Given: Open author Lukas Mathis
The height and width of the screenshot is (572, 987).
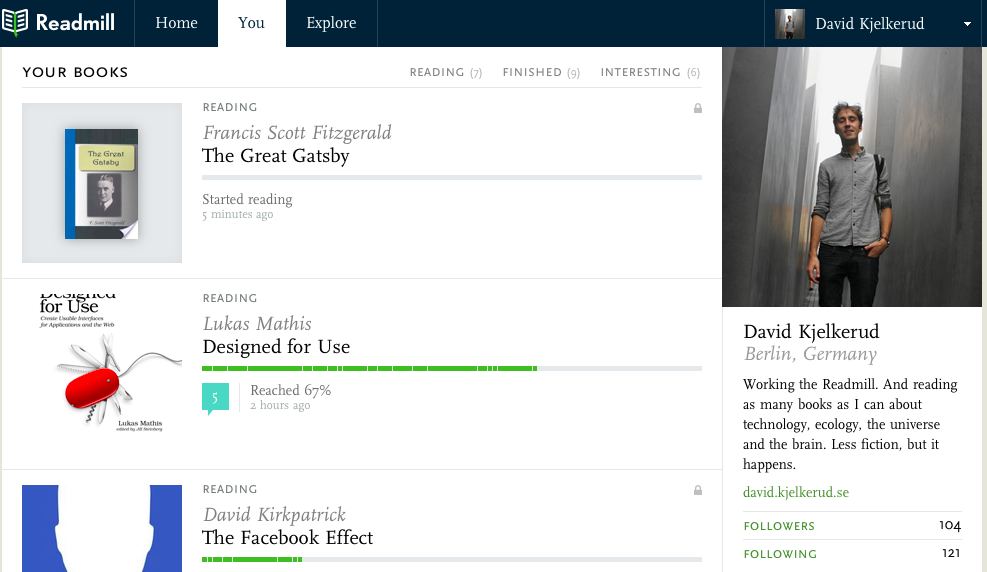Looking at the screenshot, I should click(257, 324).
